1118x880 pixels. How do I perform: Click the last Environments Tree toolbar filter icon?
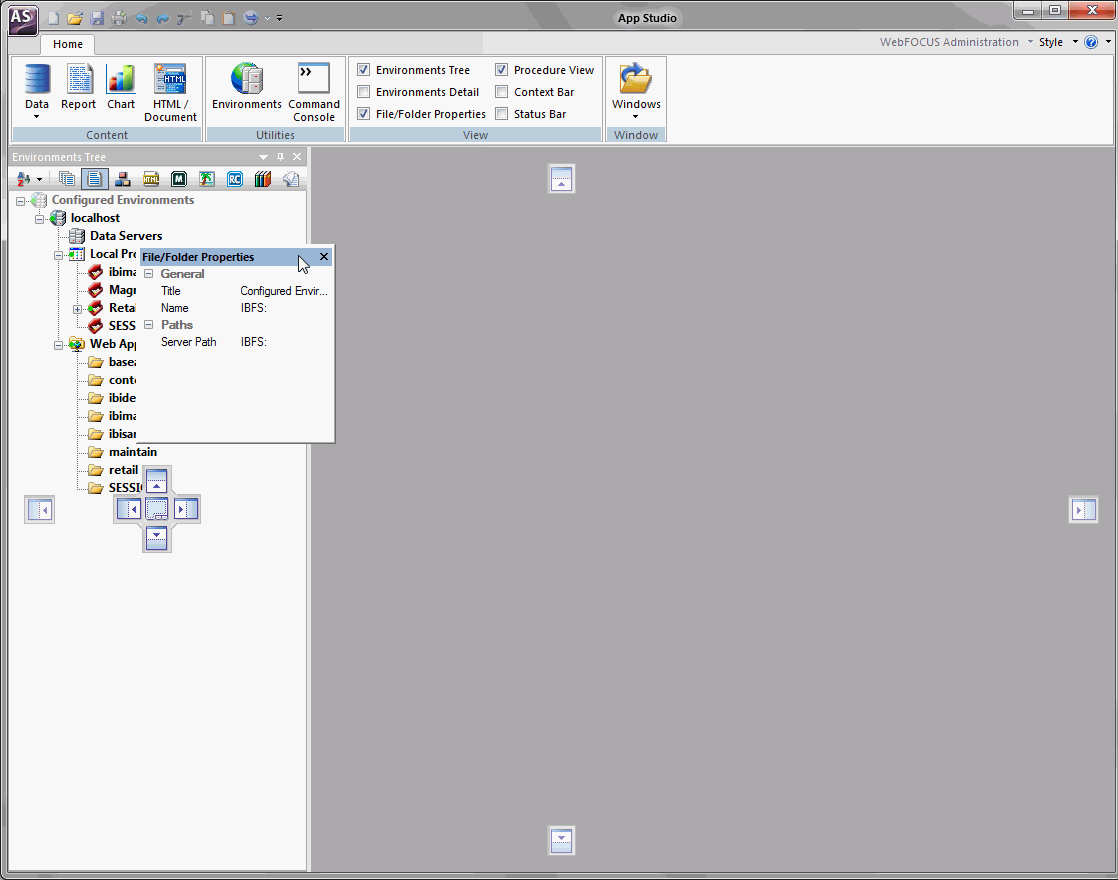point(290,179)
